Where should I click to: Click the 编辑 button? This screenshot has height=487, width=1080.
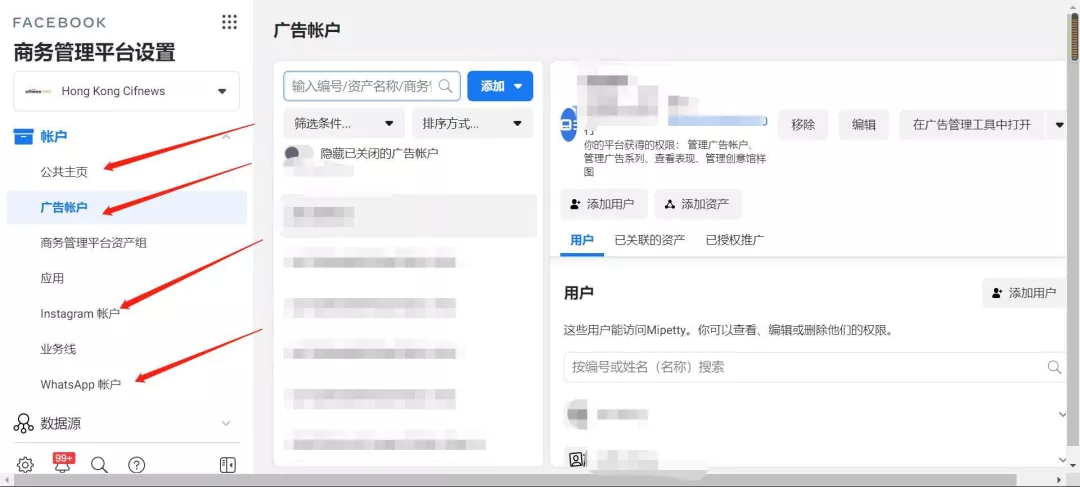864,125
